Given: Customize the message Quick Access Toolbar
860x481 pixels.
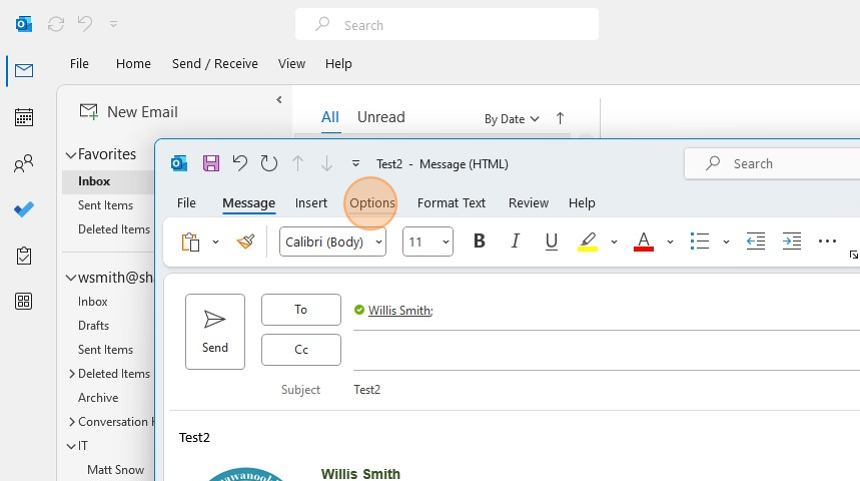Looking at the screenshot, I should pyautogui.click(x=355, y=163).
